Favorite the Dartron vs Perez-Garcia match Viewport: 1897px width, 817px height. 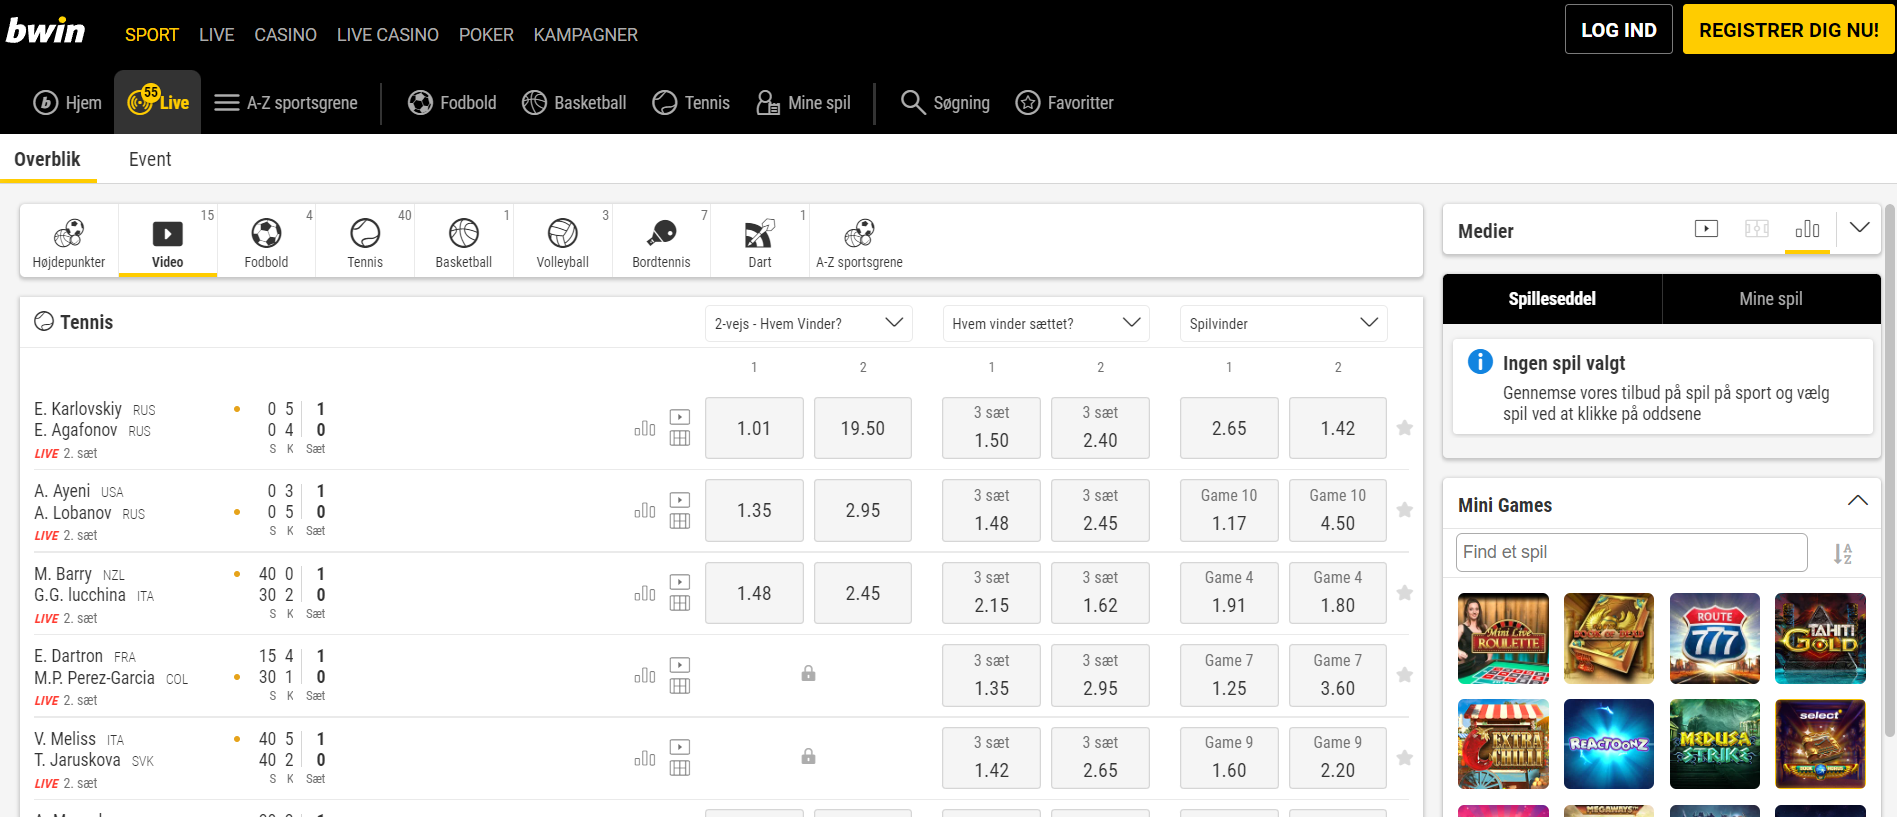tap(1405, 675)
